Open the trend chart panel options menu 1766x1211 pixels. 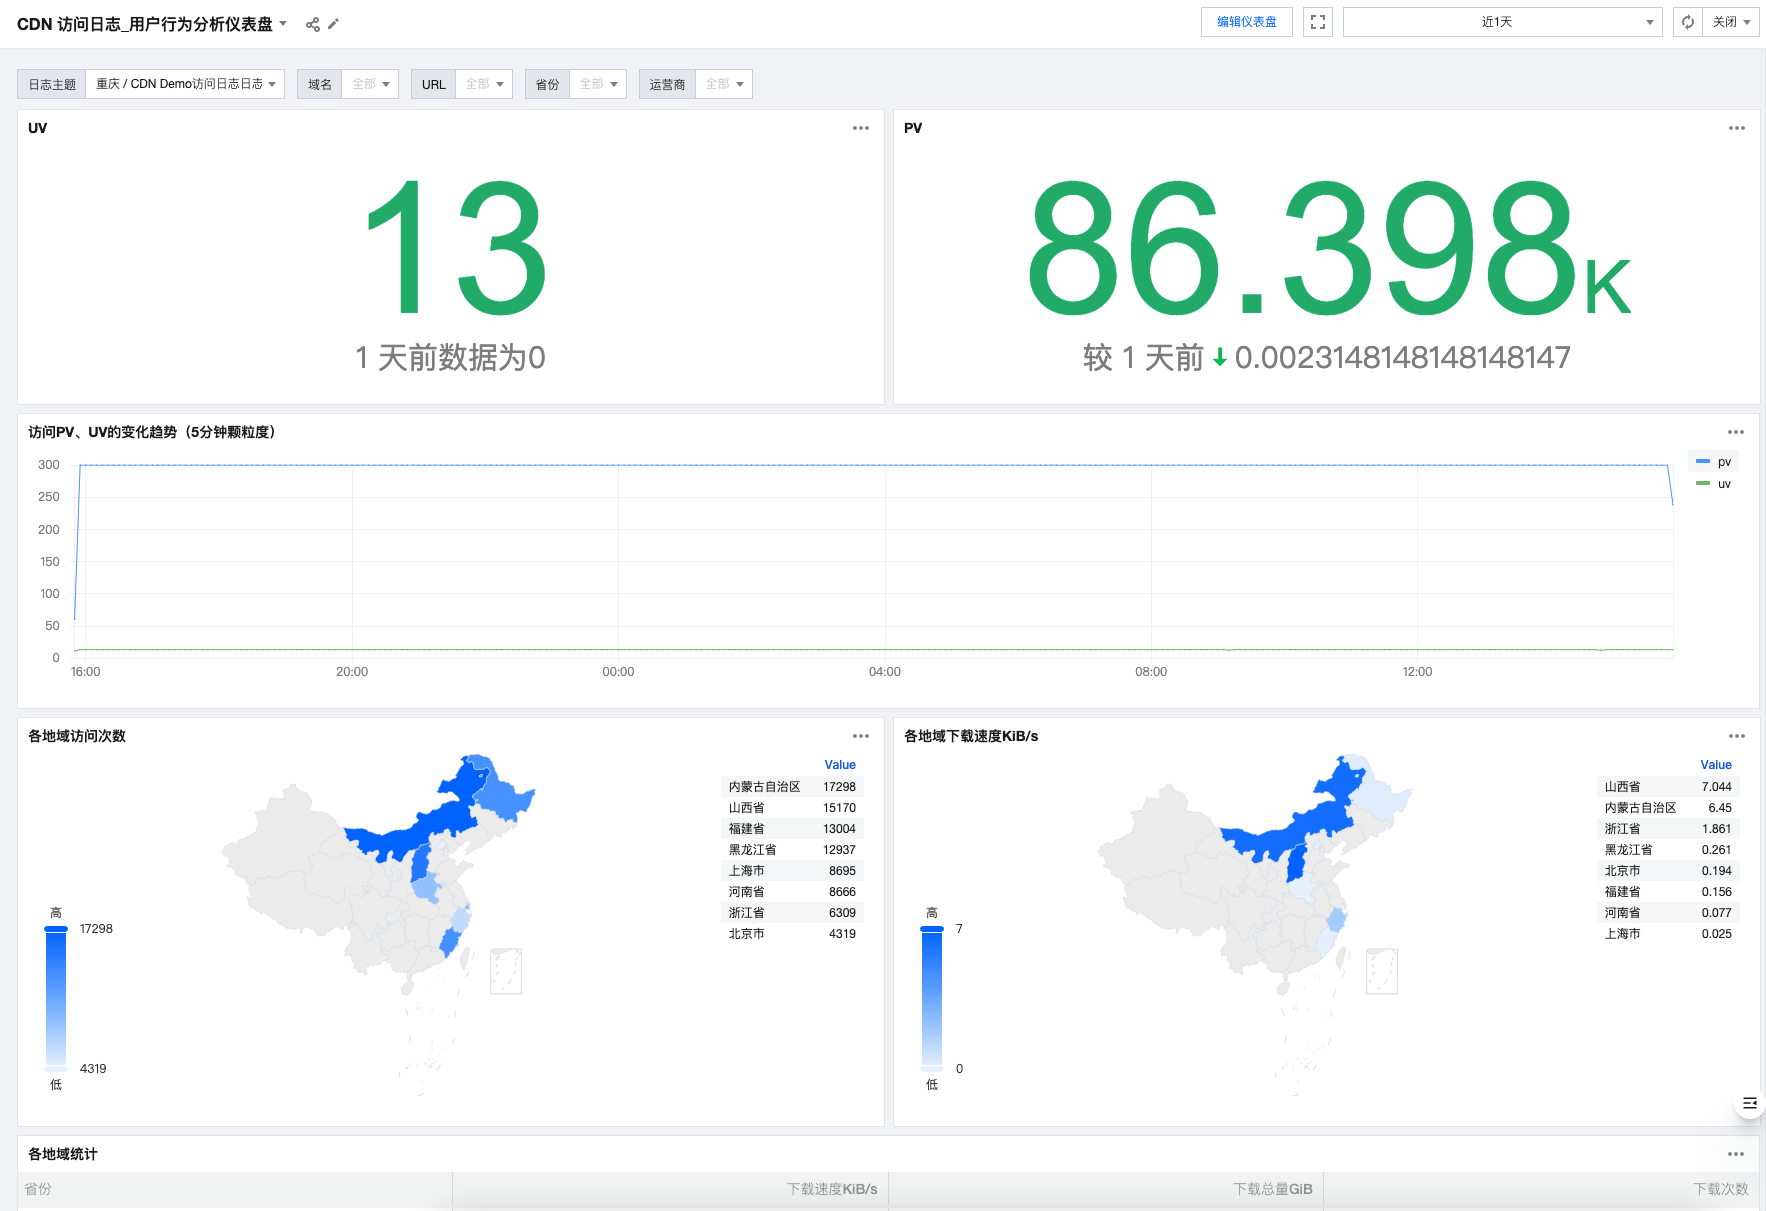1735,432
